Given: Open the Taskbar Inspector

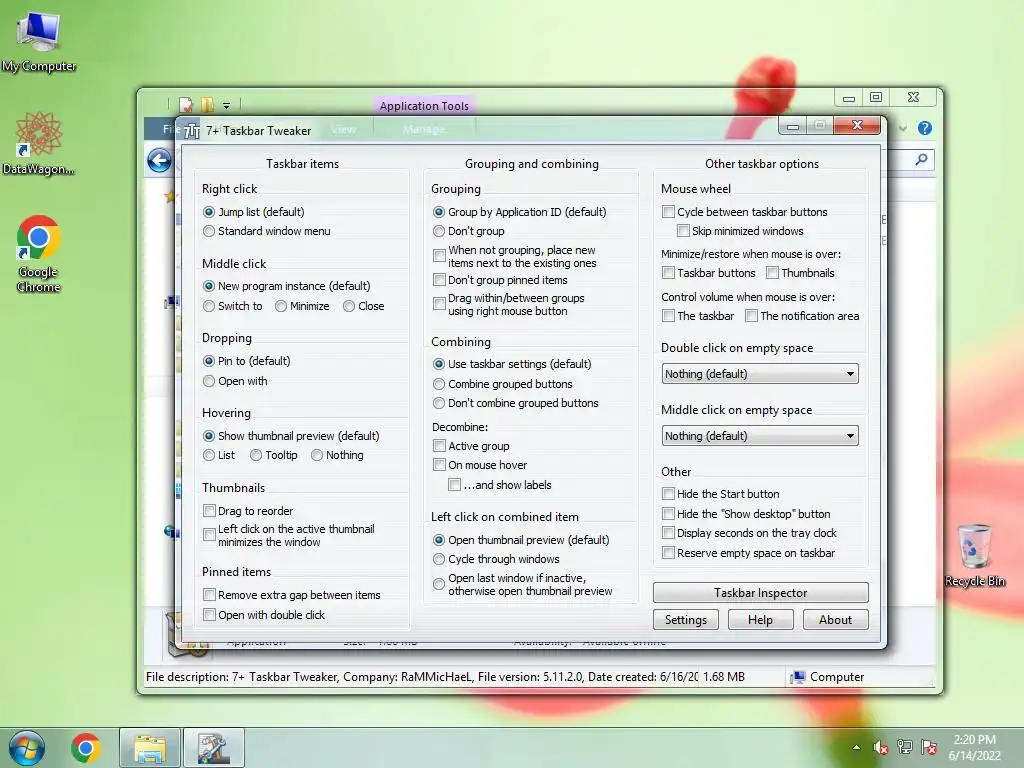Looking at the screenshot, I should (x=761, y=593).
